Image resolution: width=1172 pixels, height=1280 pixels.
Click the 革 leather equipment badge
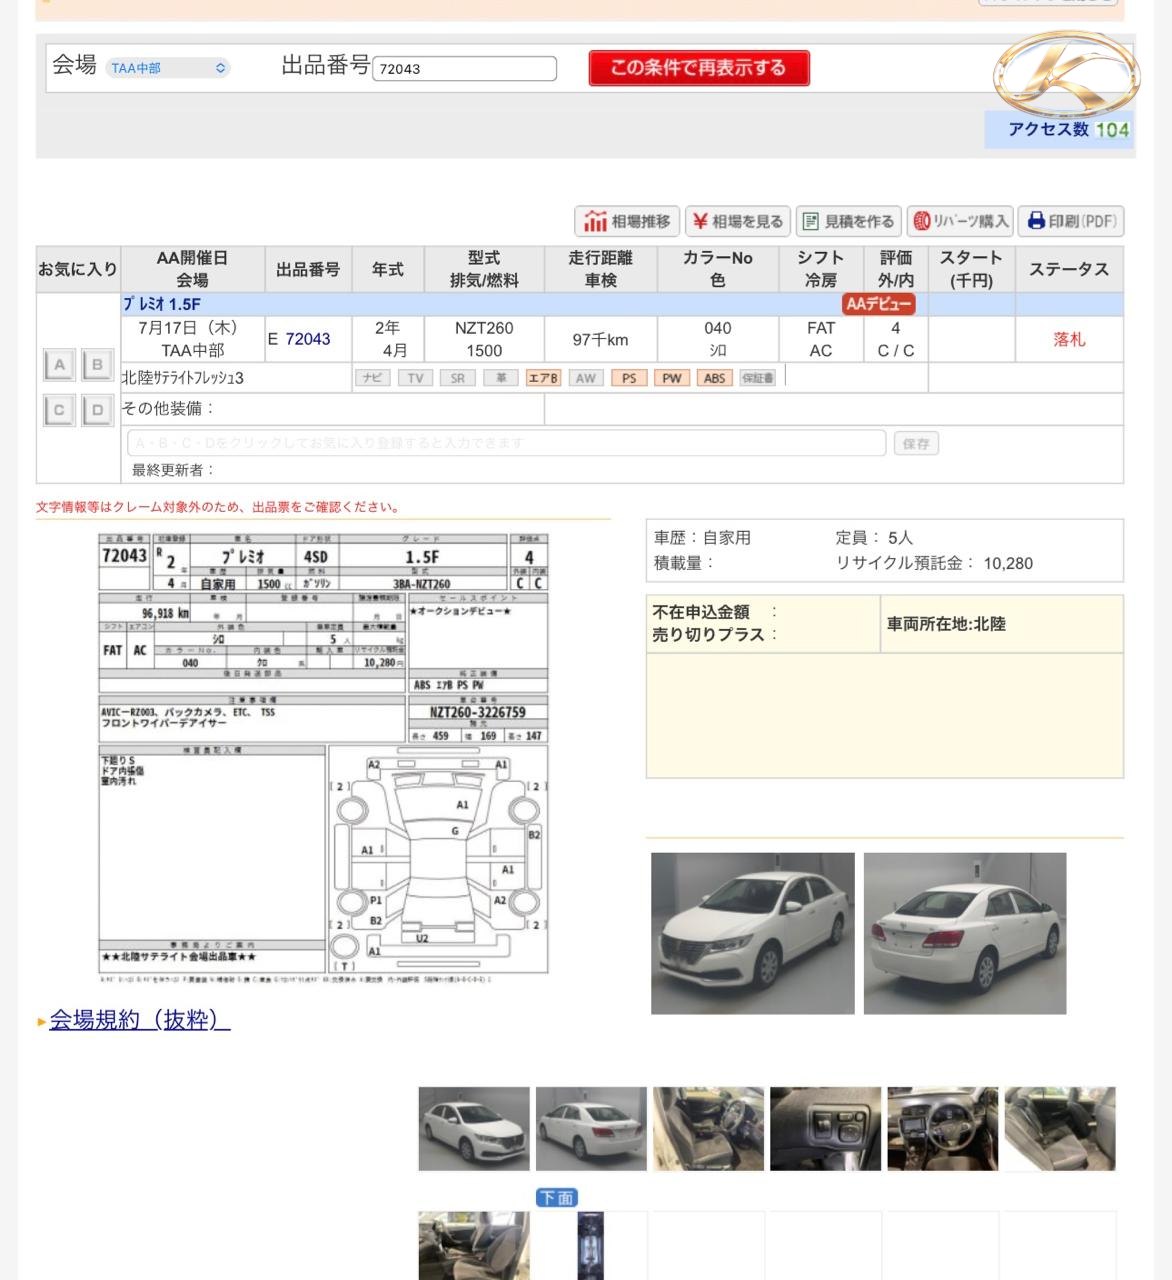(x=501, y=378)
